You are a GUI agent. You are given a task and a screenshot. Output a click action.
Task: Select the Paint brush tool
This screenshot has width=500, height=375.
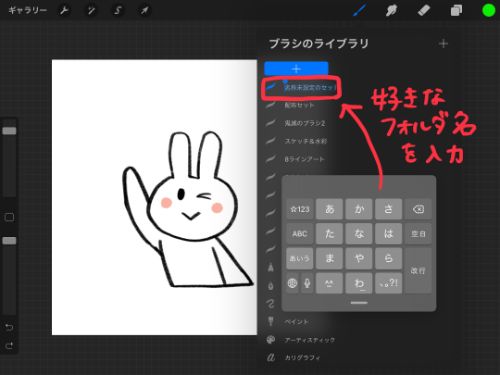coord(360,10)
